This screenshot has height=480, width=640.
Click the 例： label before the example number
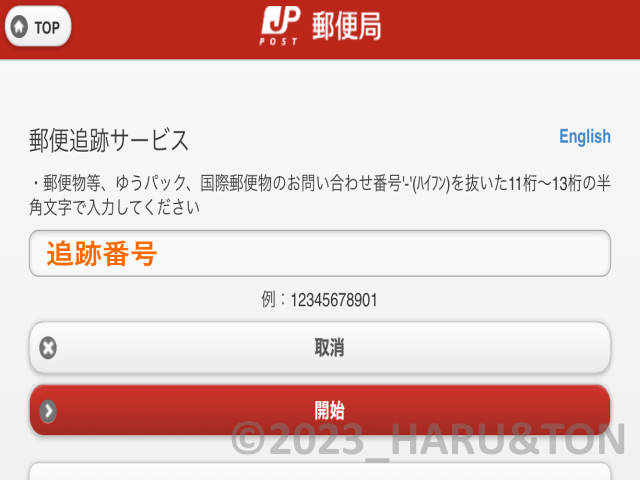[274, 300]
